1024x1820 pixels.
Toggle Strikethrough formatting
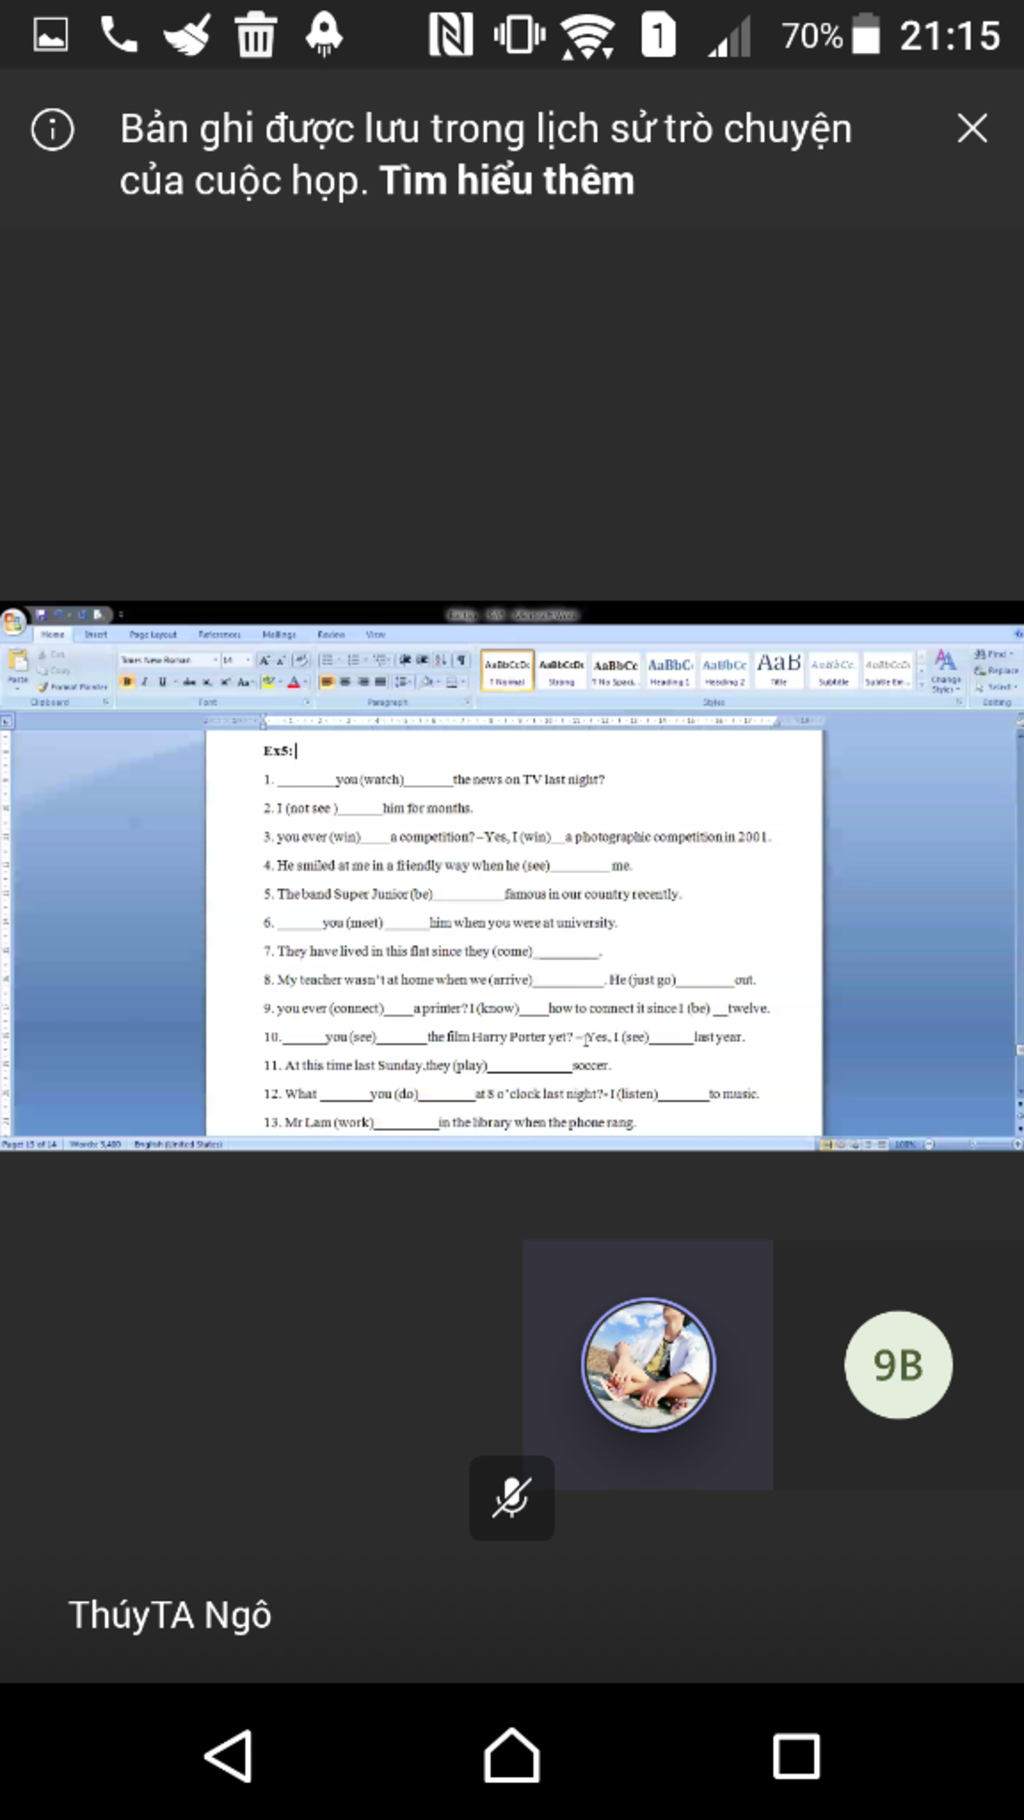(x=189, y=682)
